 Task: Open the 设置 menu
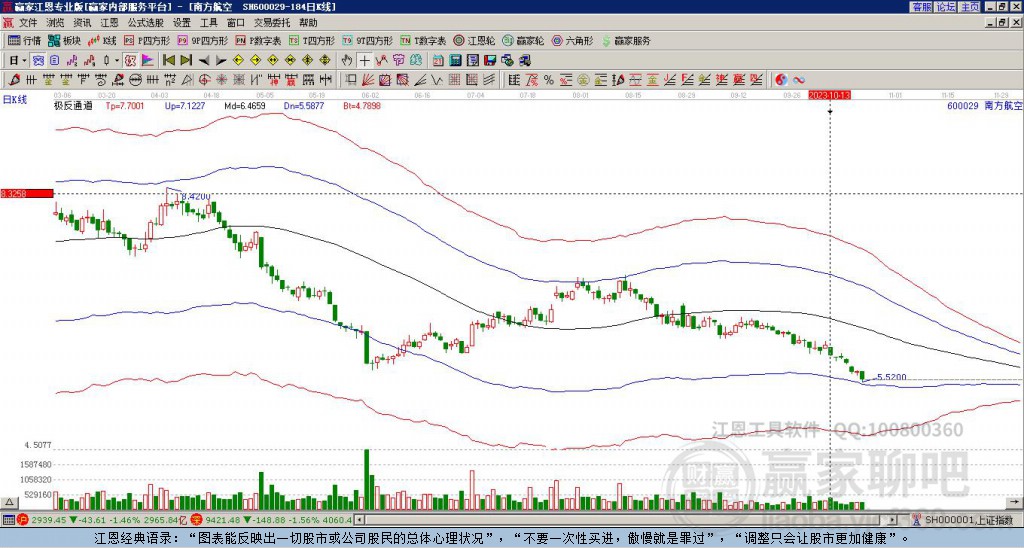tap(182, 23)
